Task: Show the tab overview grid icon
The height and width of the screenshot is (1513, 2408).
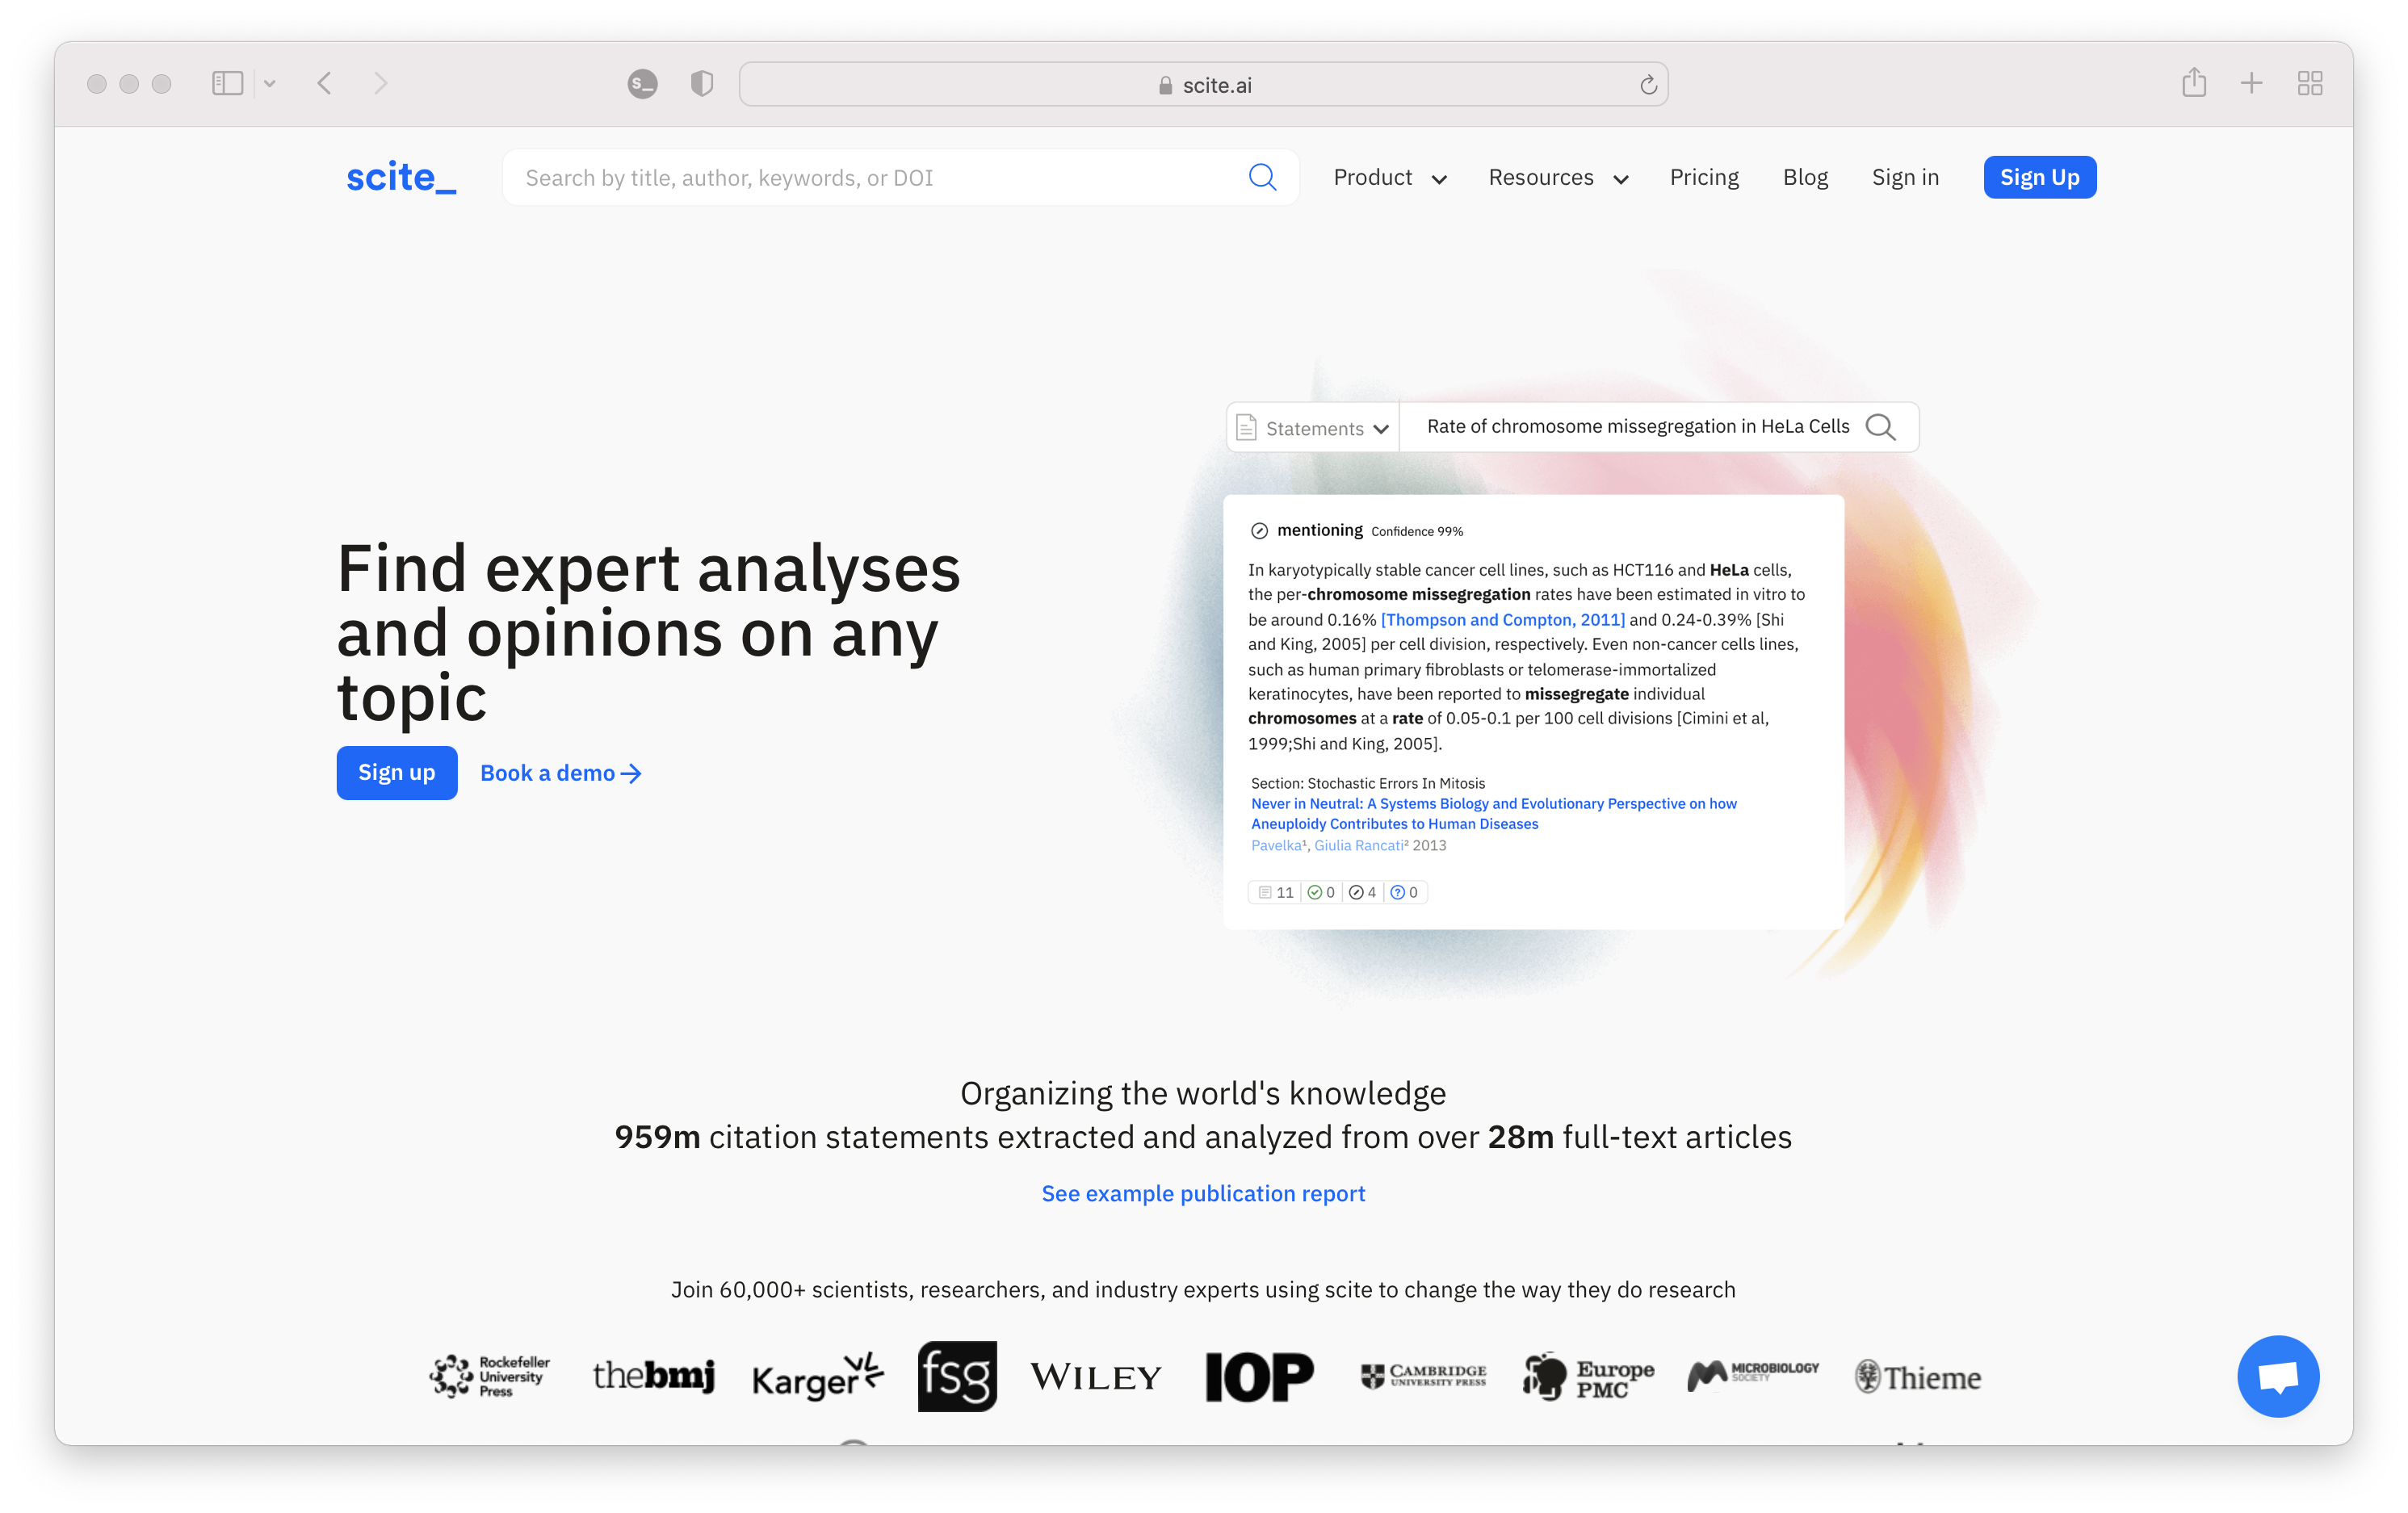Action: tap(2309, 83)
